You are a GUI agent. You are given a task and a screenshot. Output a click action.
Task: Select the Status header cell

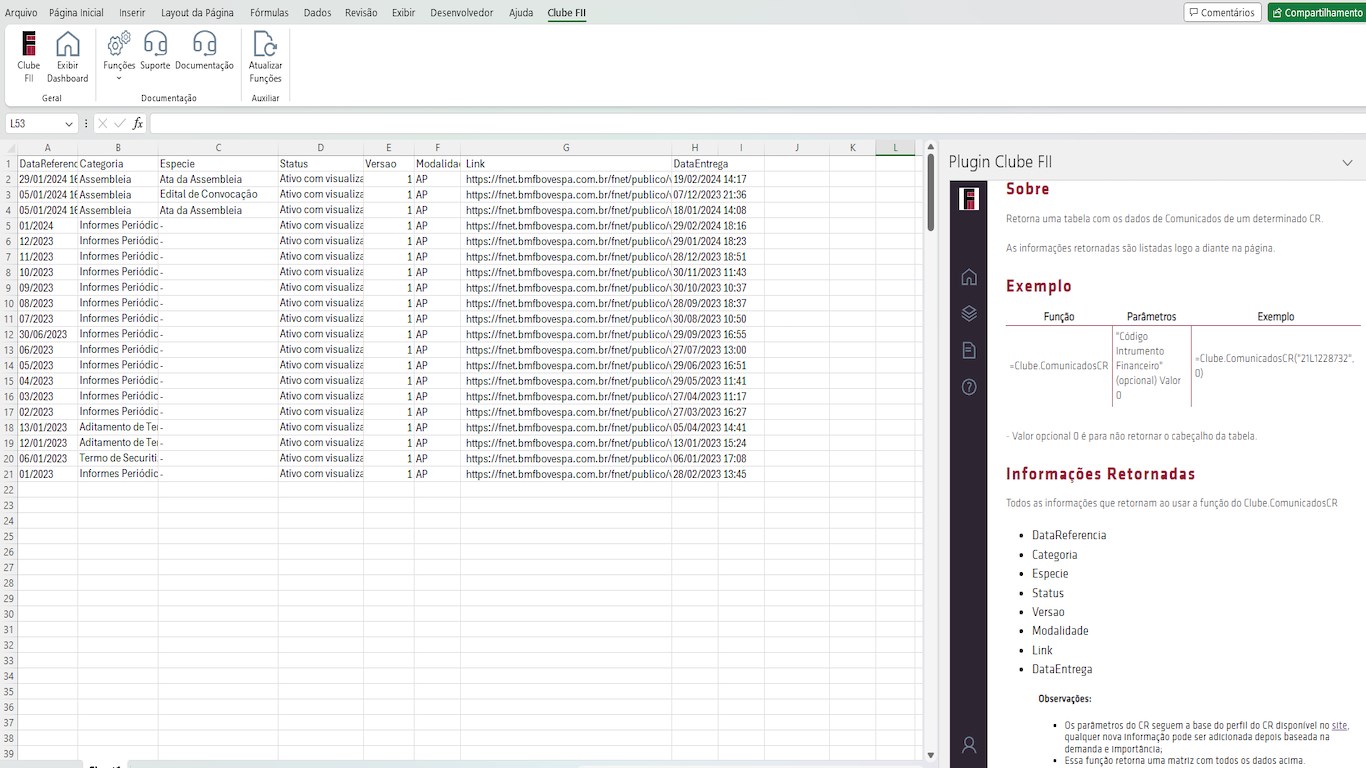[x=321, y=163]
